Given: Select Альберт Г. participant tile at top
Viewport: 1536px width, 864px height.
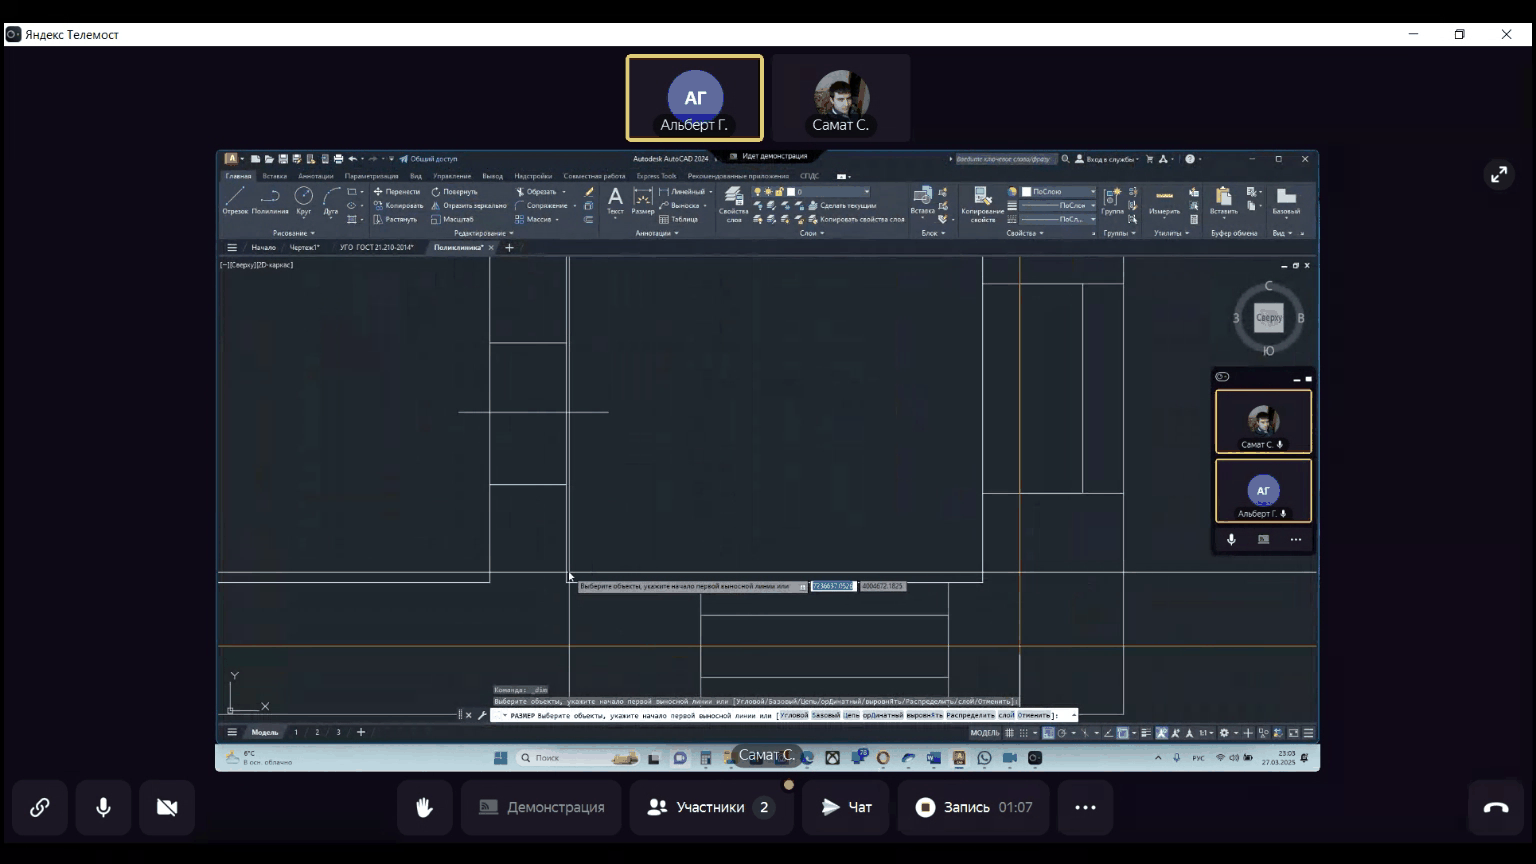Looking at the screenshot, I should pyautogui.click(x=694, y=98).
